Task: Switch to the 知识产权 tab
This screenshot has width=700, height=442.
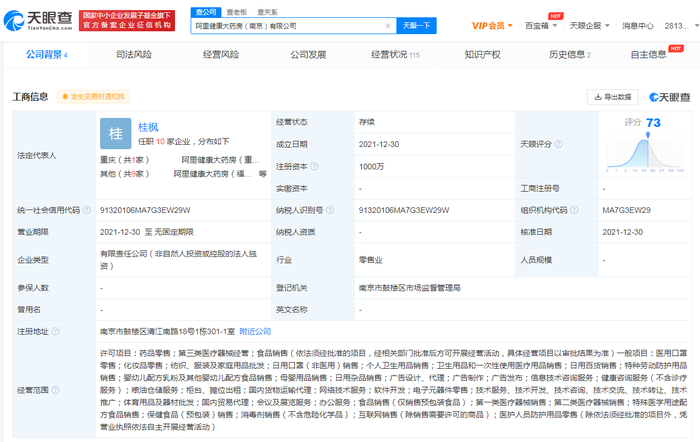Action: pos(482,54)
